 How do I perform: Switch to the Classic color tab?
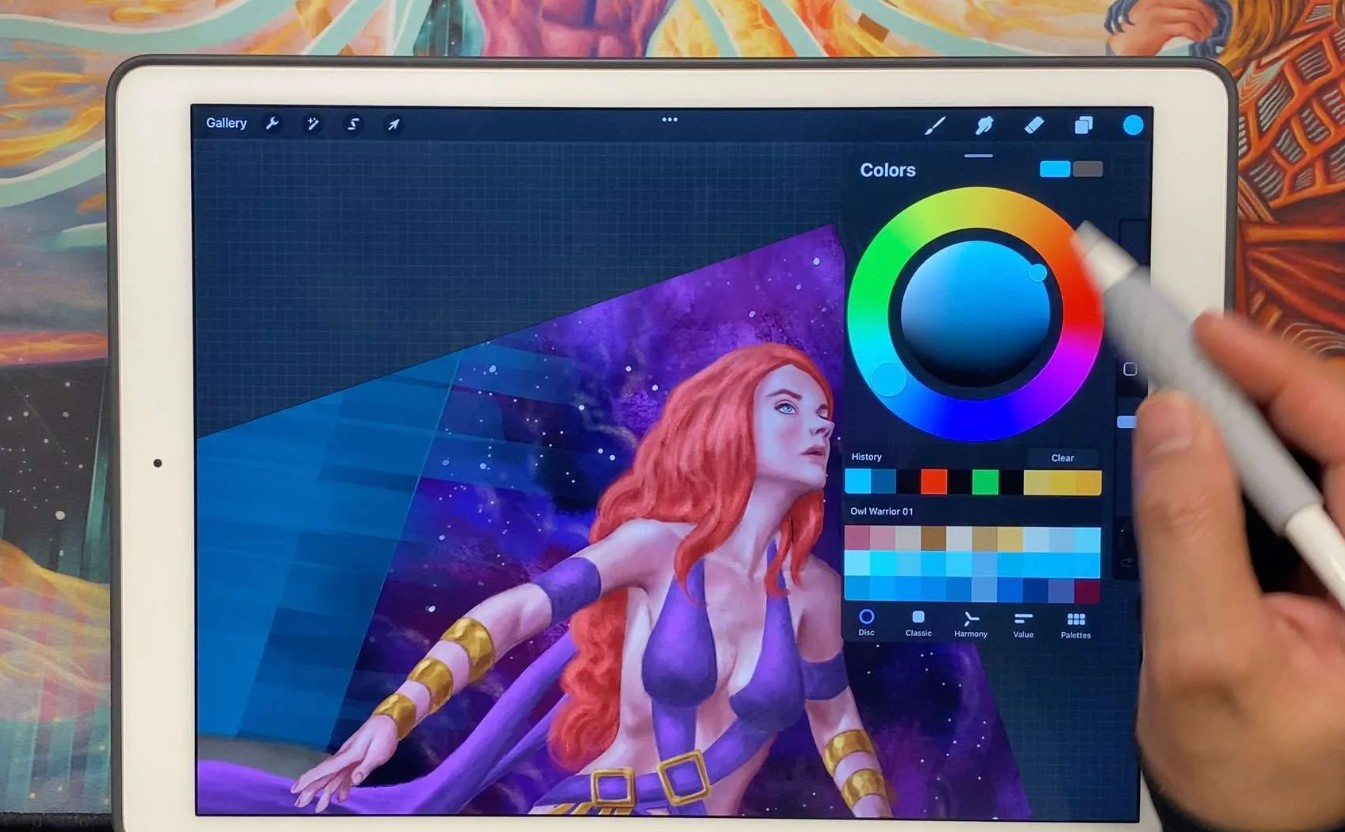pyautogui.click(x=918, y=623)
